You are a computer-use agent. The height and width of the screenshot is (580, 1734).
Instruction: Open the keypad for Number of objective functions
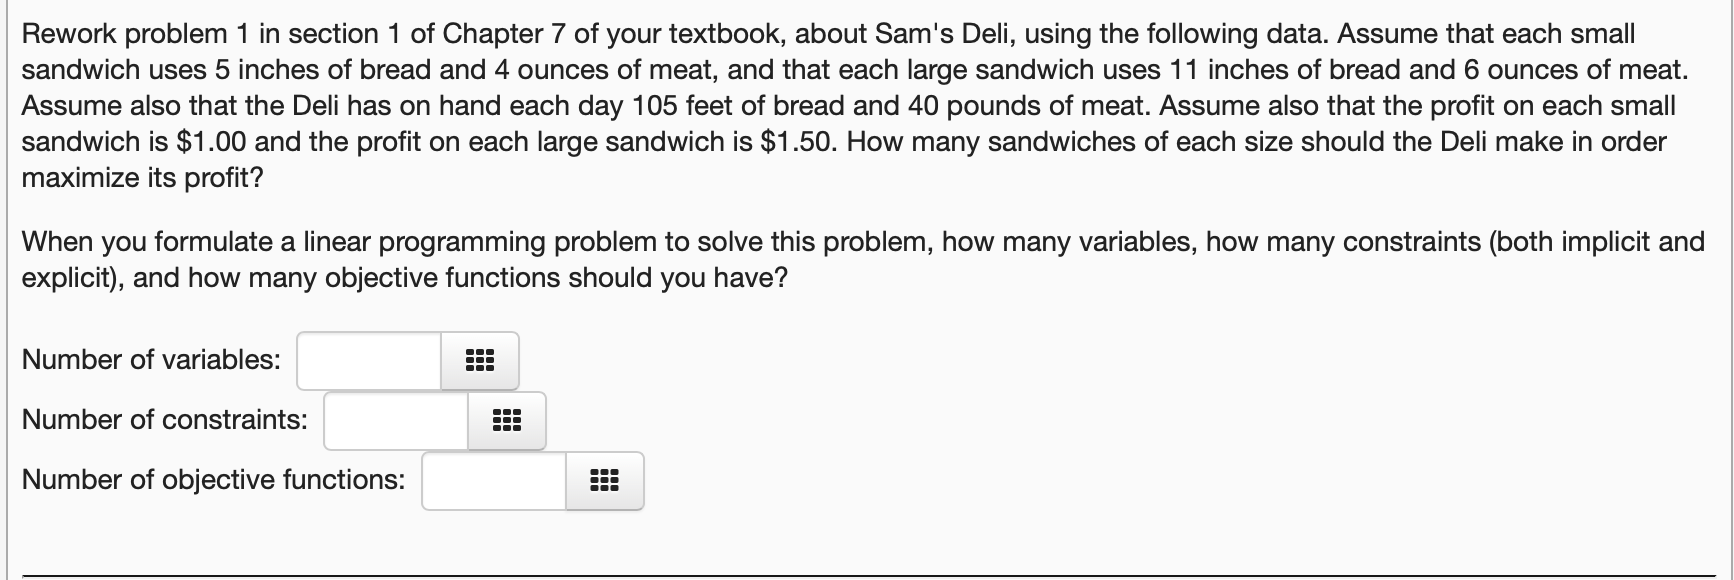pos(604,480)
